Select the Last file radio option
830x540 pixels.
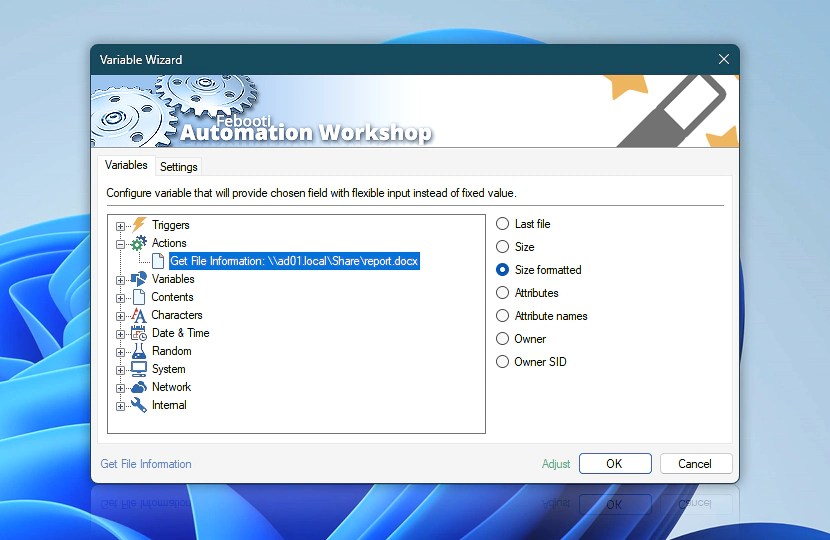(502, 224)
